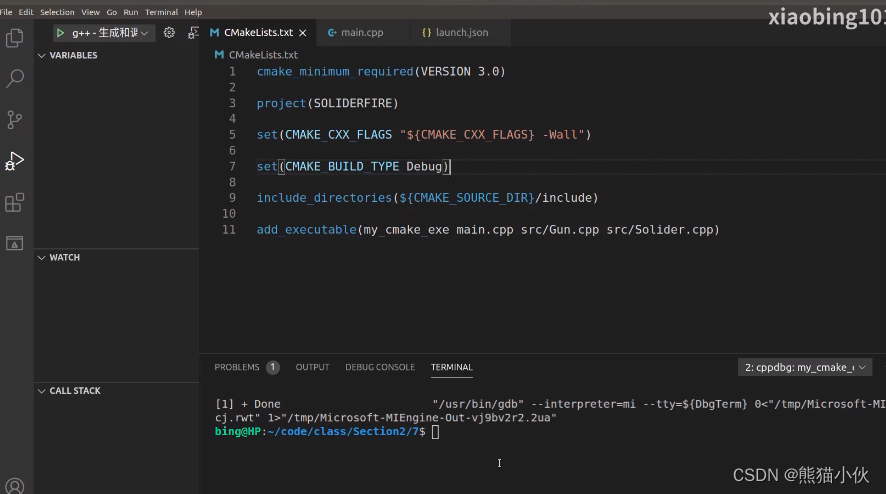The width and height of the screenshot is (886, 494).
Task: Click the problems count badge 1
Action: coord(272,367)
